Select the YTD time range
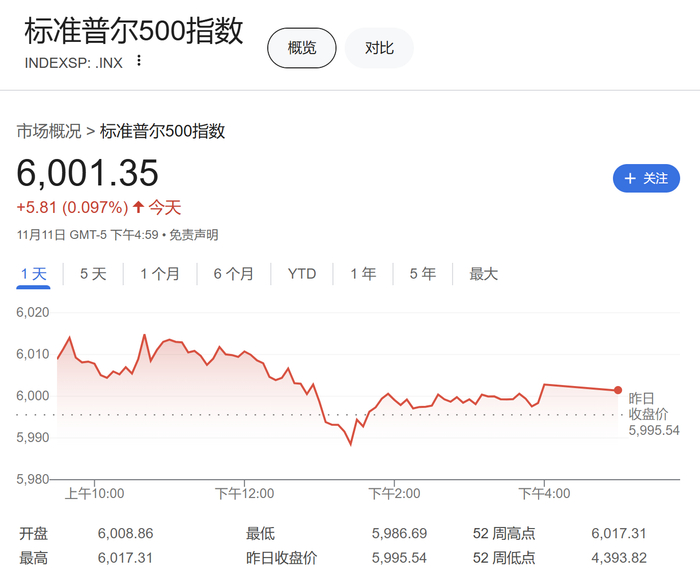Viewport: 700px width, 572px height. (302, 274)
